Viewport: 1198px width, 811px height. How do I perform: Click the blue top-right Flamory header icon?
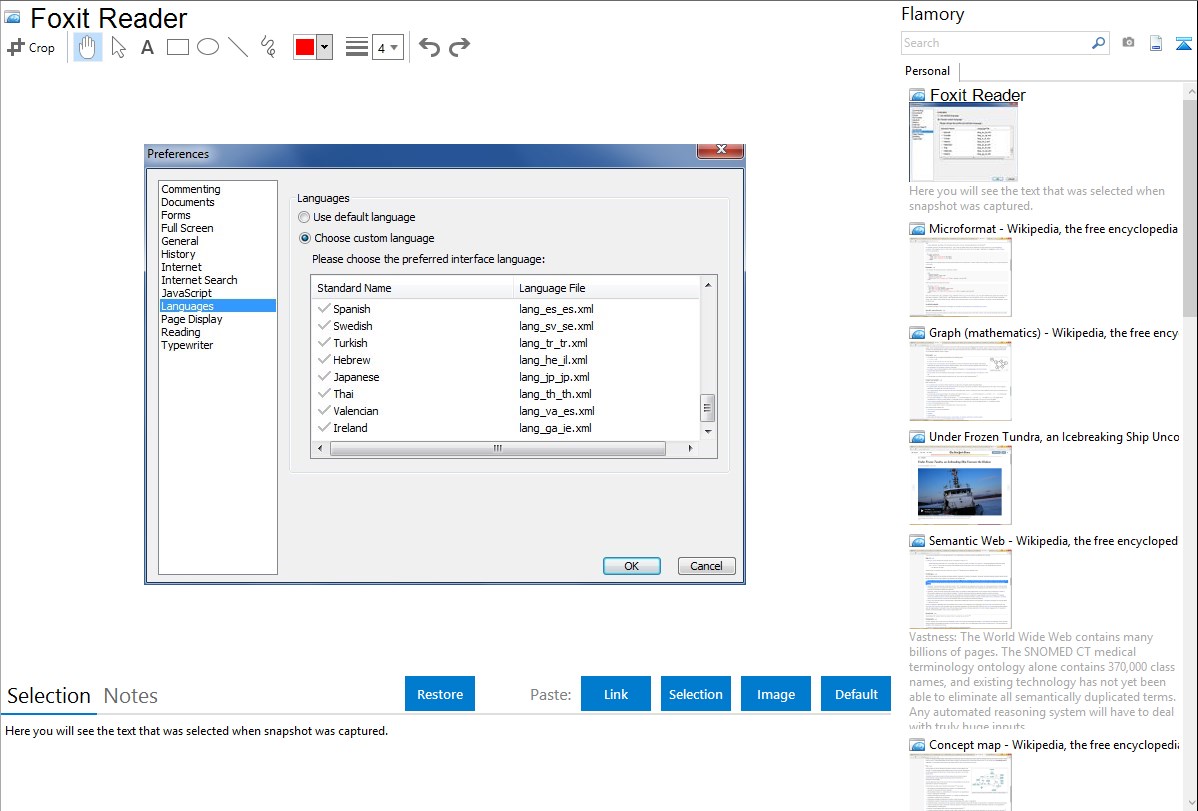coord(1183,43)
